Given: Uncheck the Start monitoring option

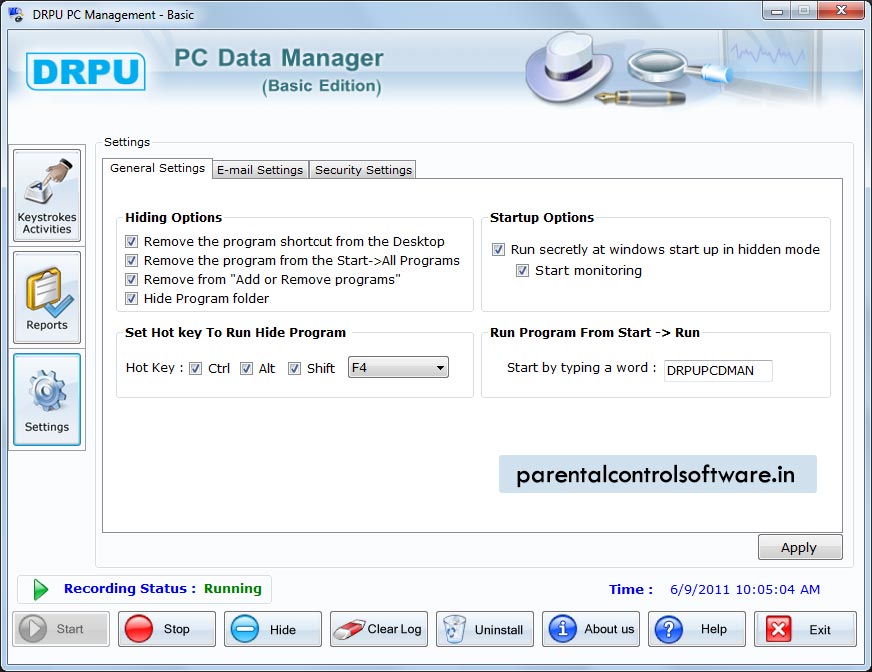Looking at the screenshot, I should 522,270.
